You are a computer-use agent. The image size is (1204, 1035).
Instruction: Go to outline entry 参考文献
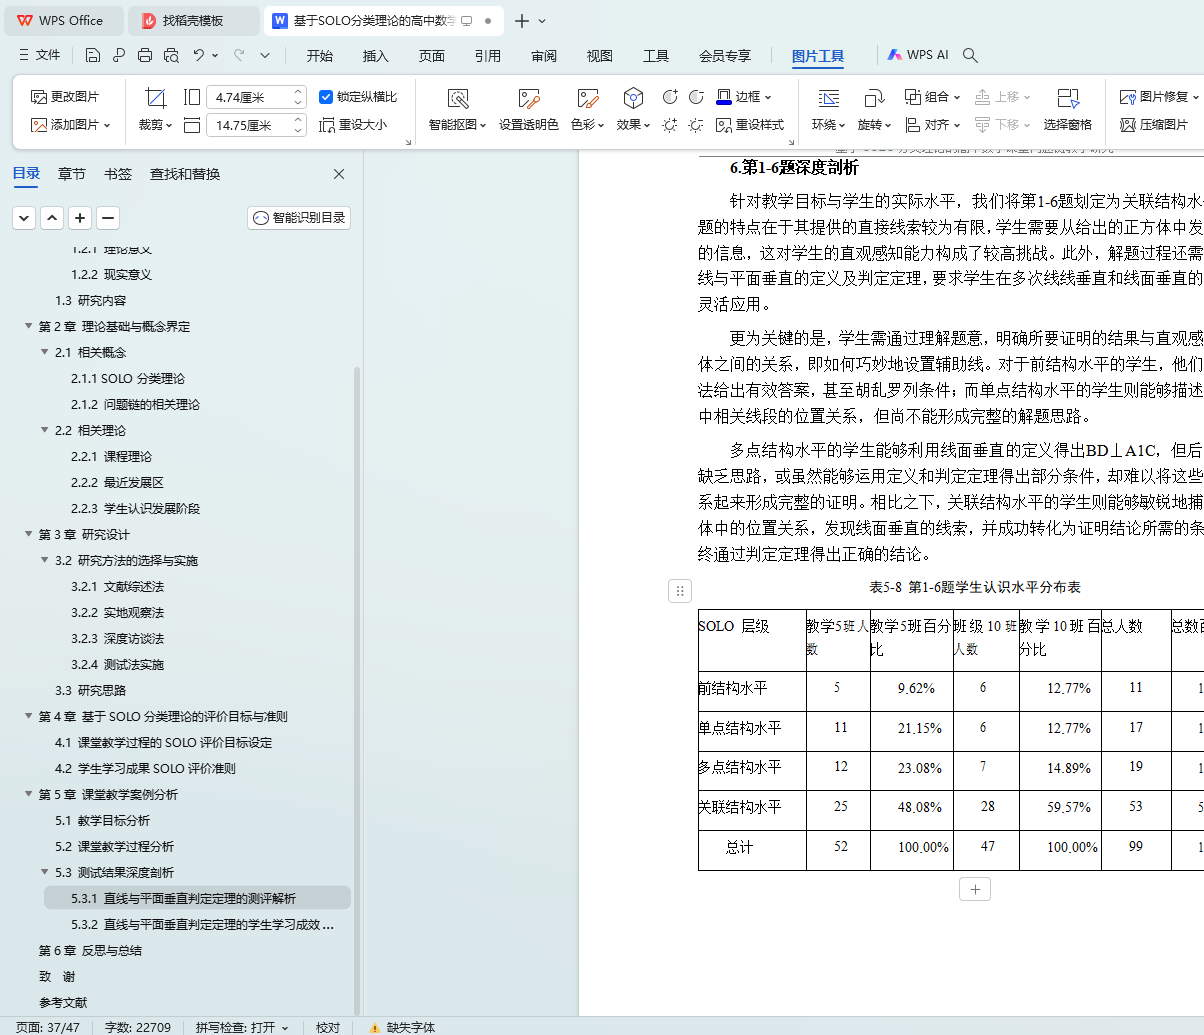tap(63, 1003)
